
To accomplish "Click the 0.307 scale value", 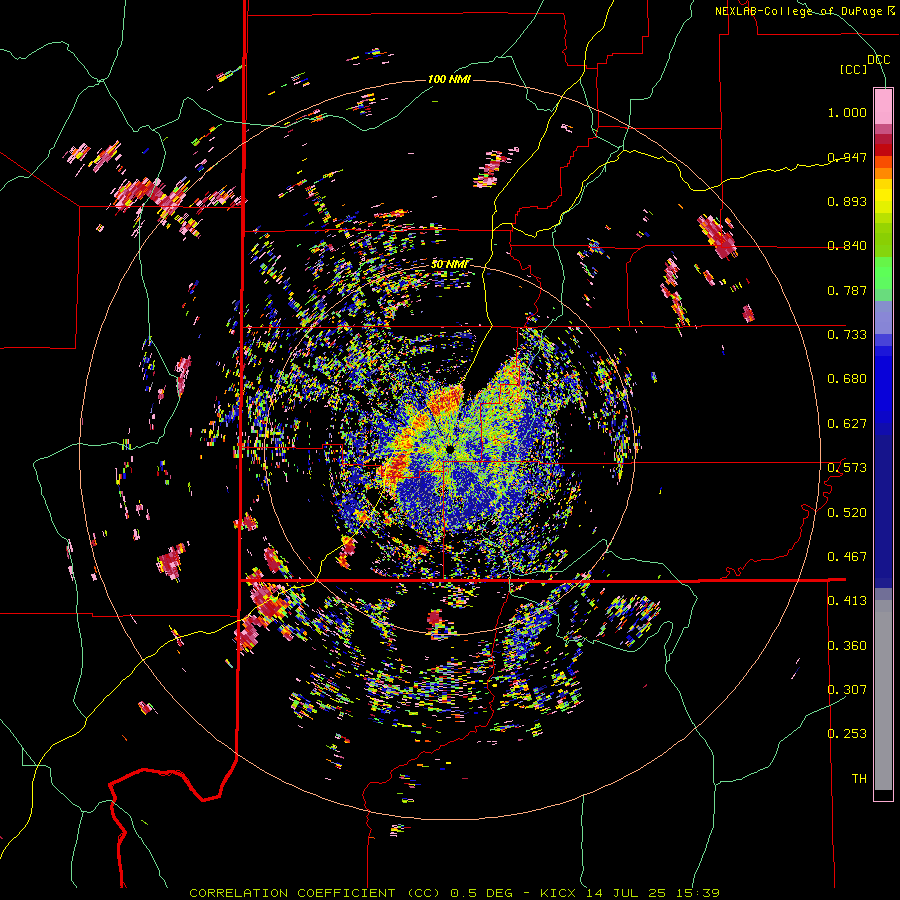I will [x=847, y=690].
